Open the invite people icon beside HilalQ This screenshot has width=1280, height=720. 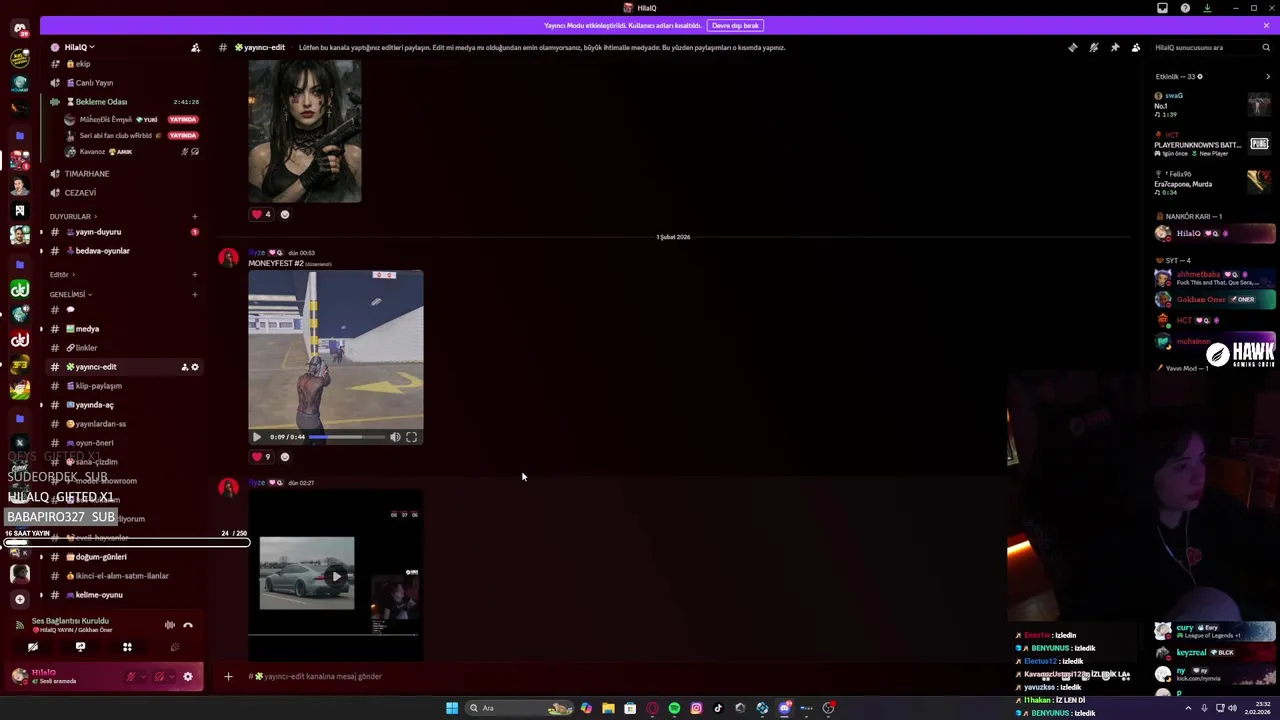[195, 47]
